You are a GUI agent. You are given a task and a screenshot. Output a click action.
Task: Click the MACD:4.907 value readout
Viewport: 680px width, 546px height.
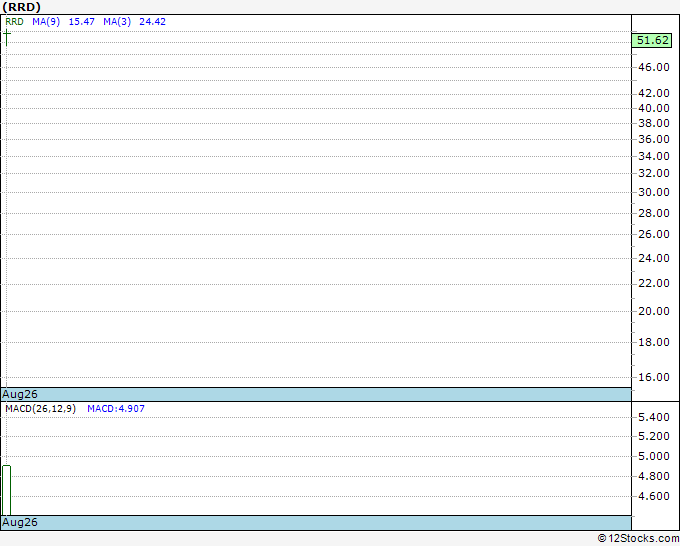116,409
